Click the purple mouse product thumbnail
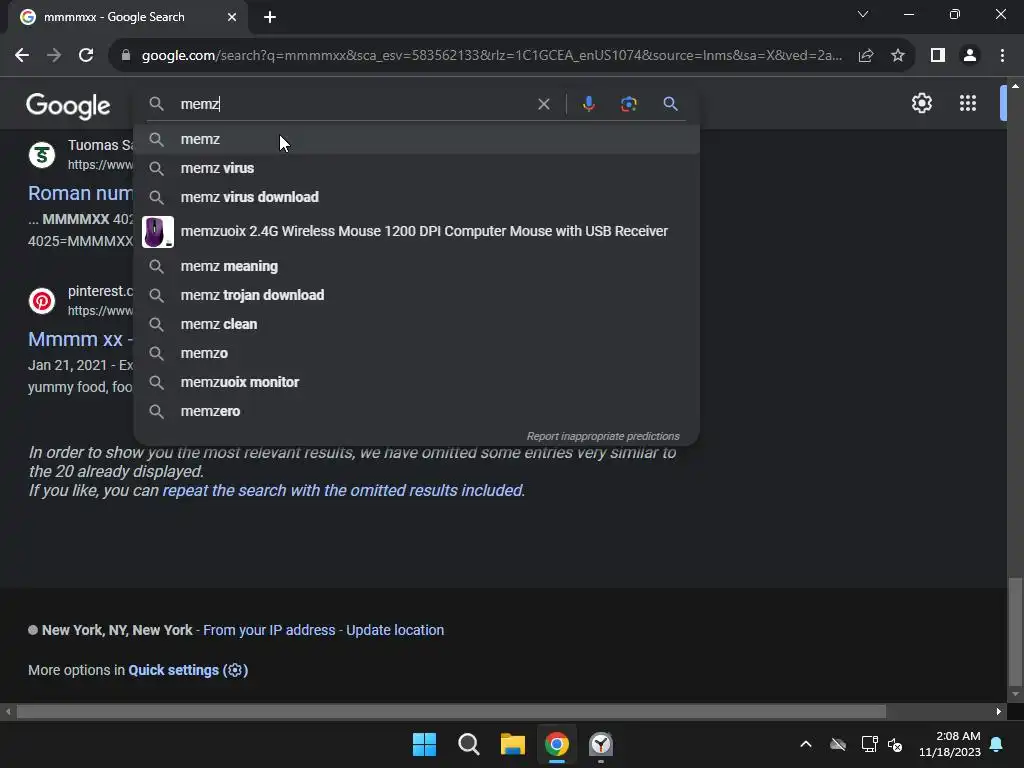 pyautogui.click(x=158, y=232)
